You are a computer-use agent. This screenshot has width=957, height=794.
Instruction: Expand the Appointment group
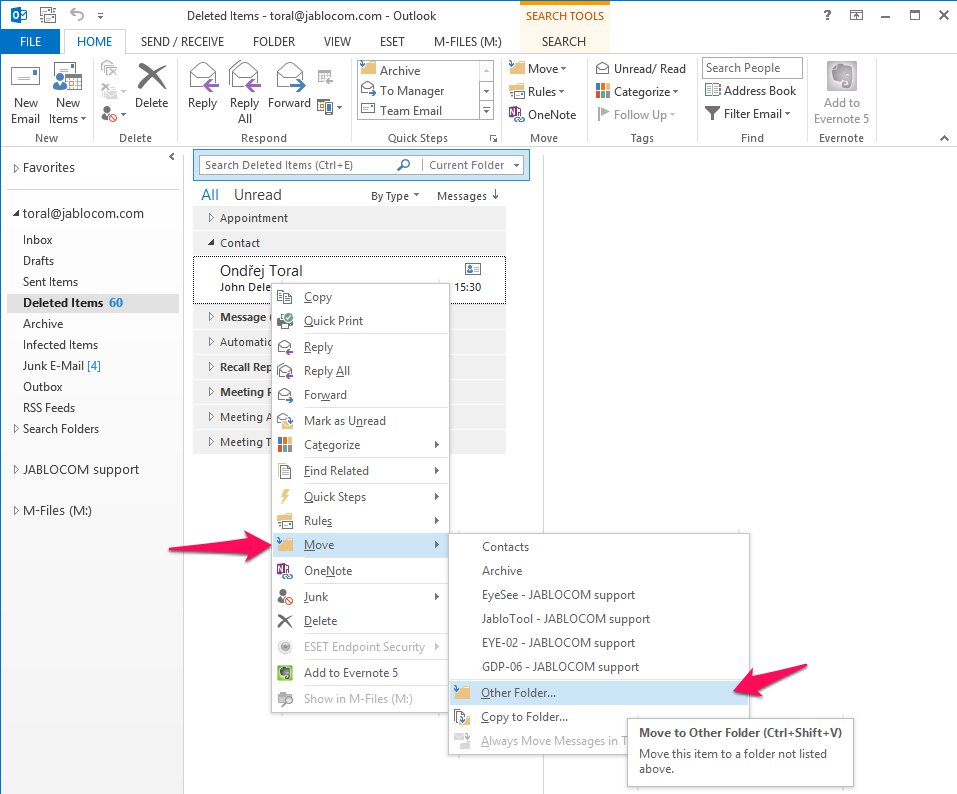click(x=211, y=218)
